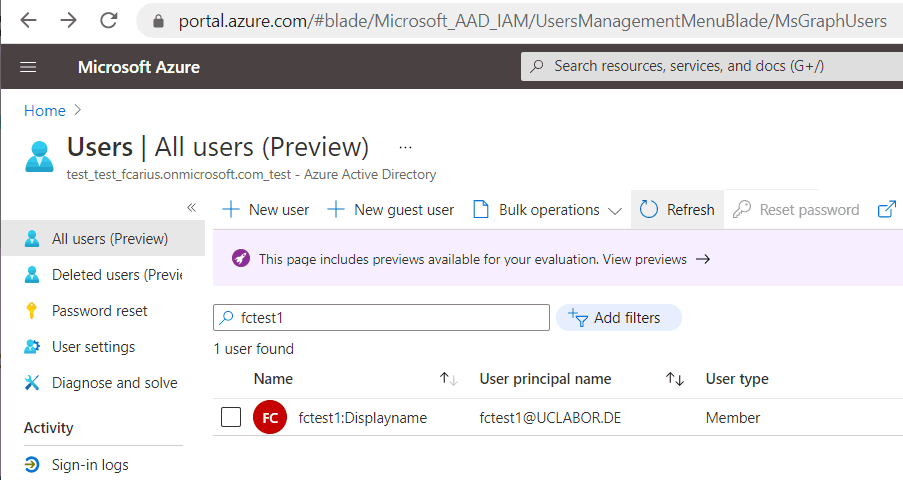
Task: Click the User settings gear icon
Action: [32, 347]
